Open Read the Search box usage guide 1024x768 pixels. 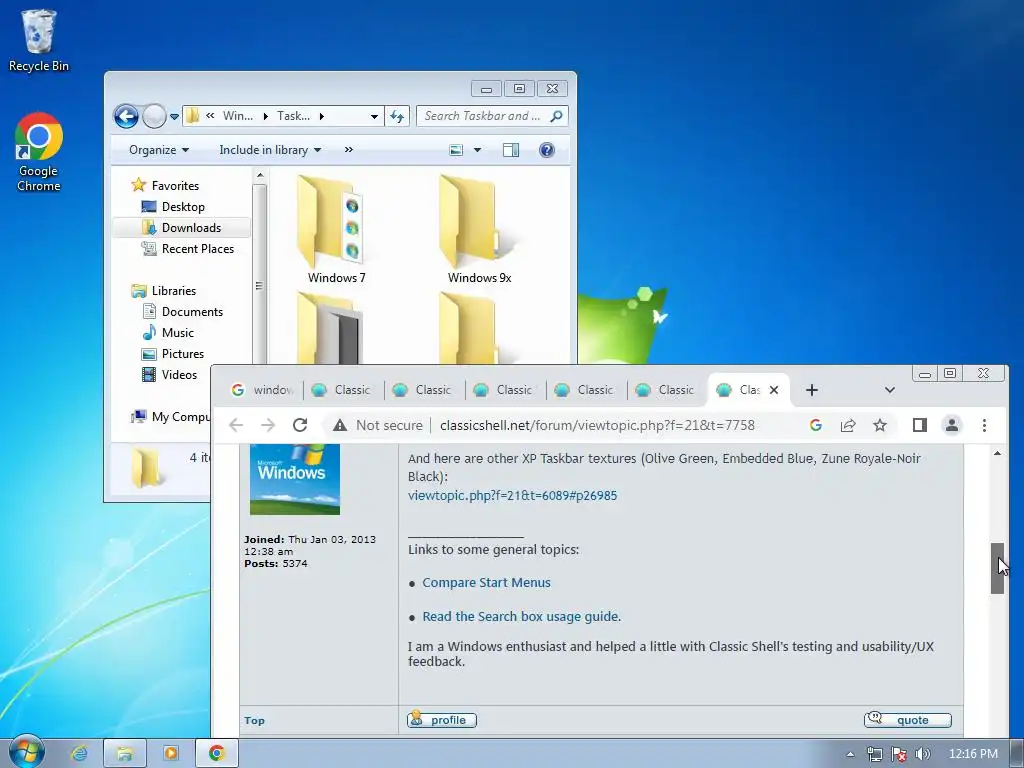(x=520, y=616)
